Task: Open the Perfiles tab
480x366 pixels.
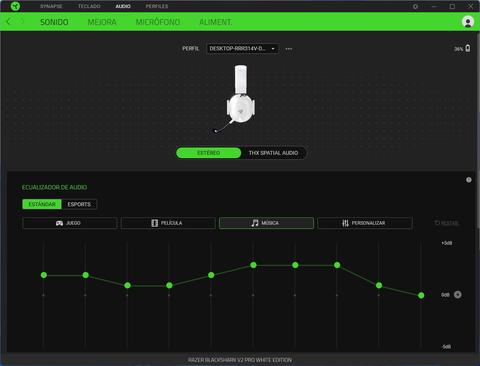Action: tap(157, 6)
